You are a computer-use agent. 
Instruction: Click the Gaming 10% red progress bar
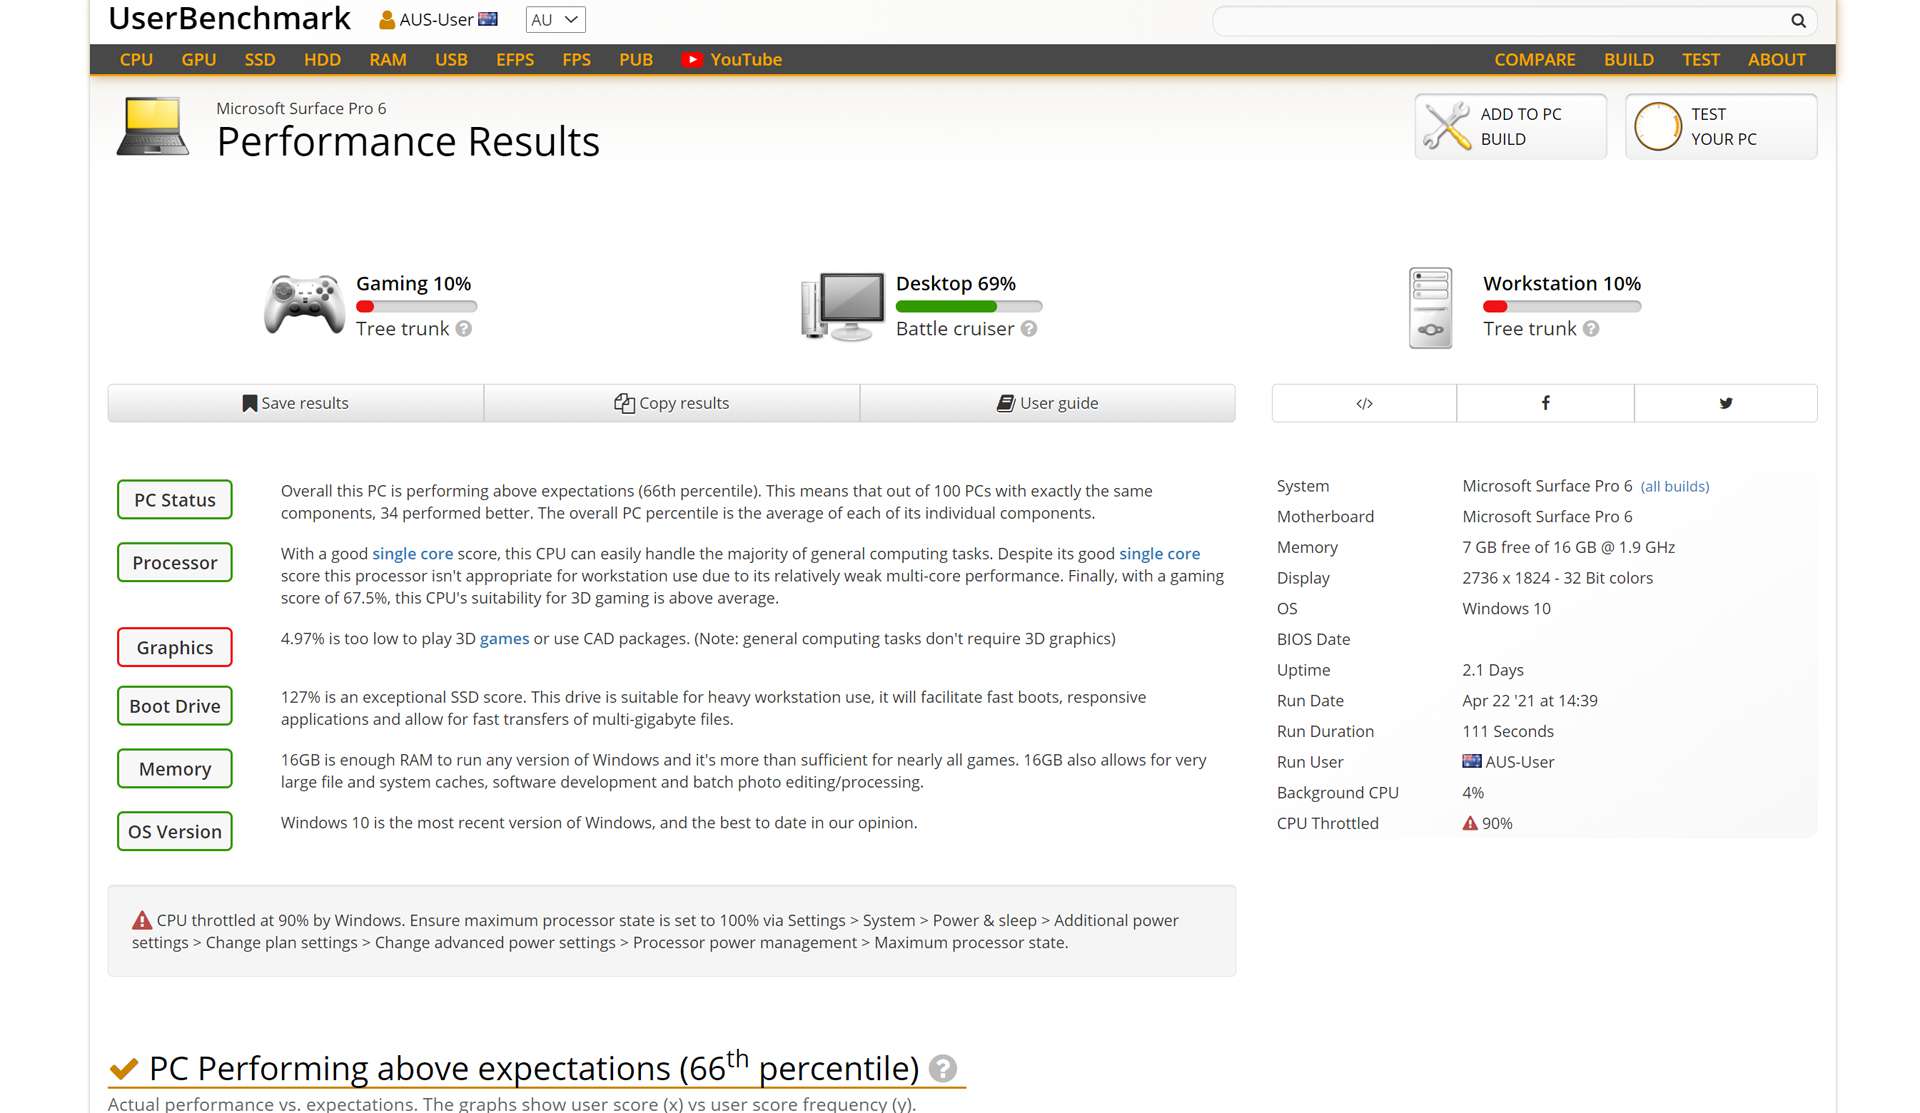point(416,307)
